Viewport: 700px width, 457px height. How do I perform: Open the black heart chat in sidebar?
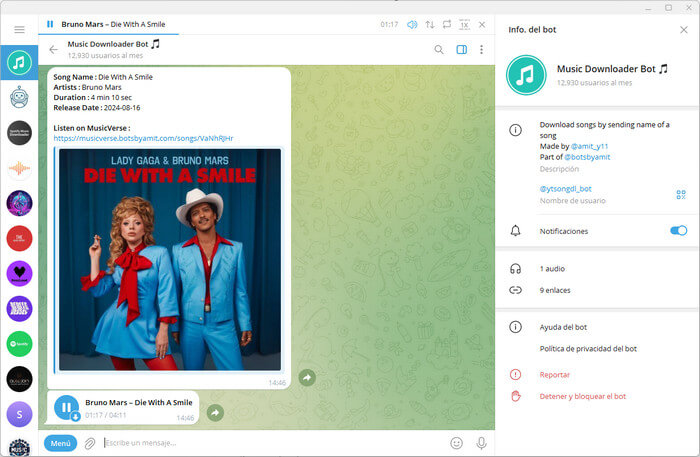[19, 273]
